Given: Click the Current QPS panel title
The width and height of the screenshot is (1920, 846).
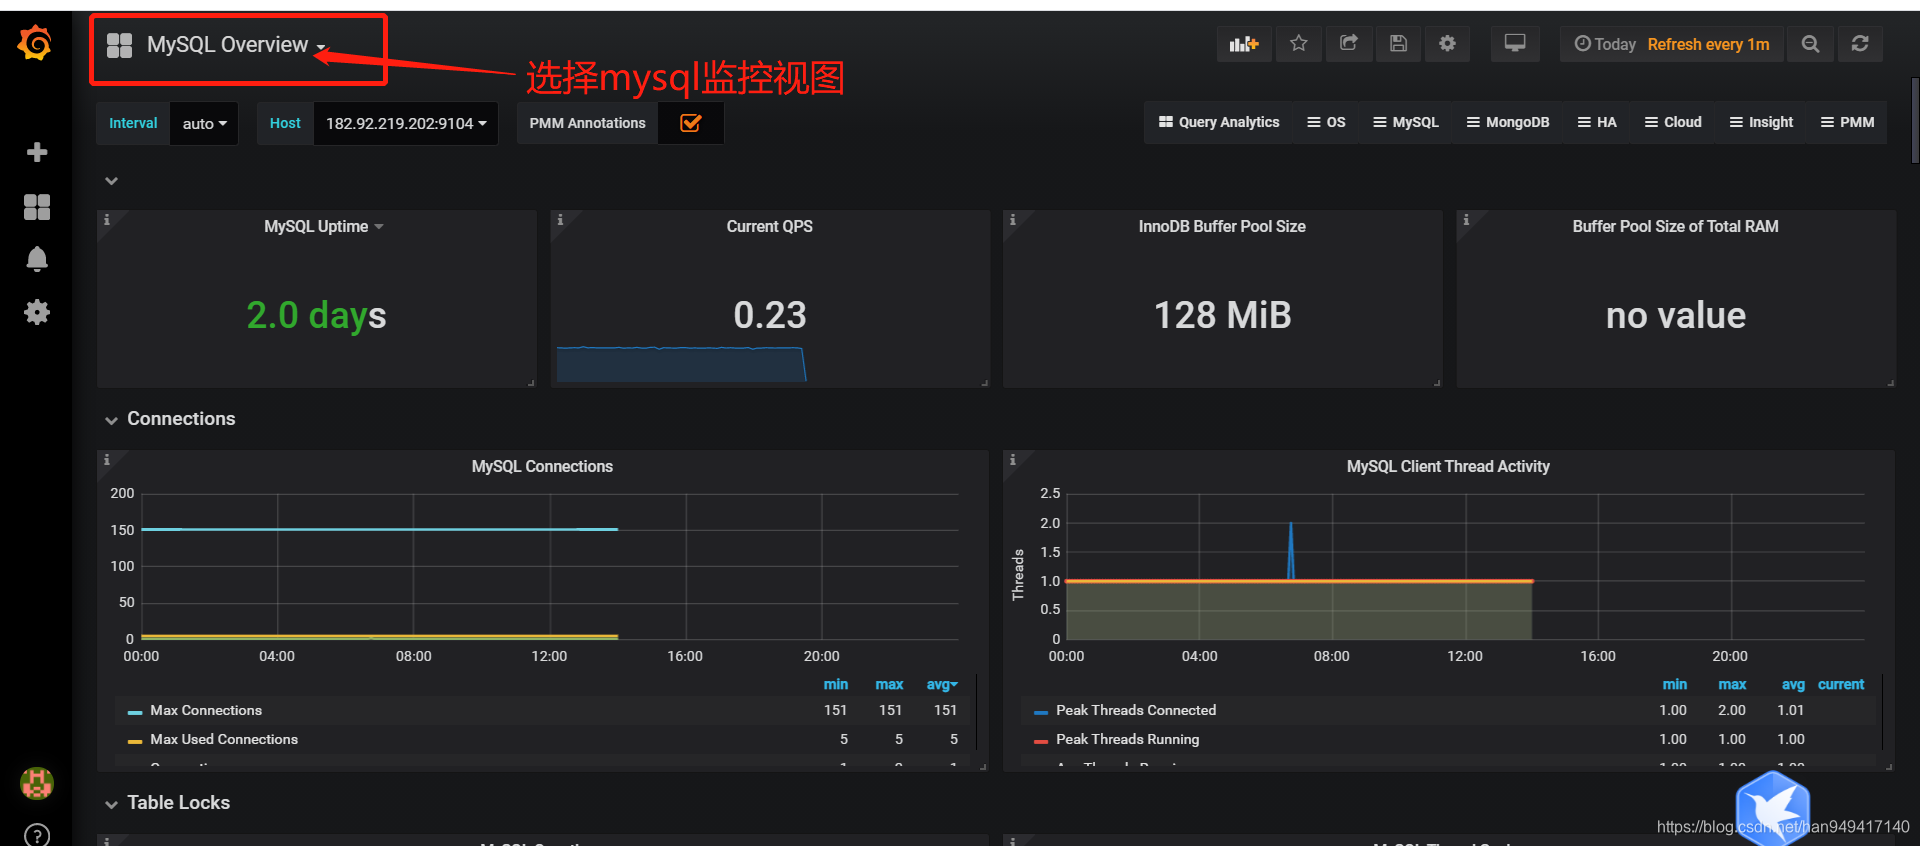Looking at the screenshot, I should (769, 227).
